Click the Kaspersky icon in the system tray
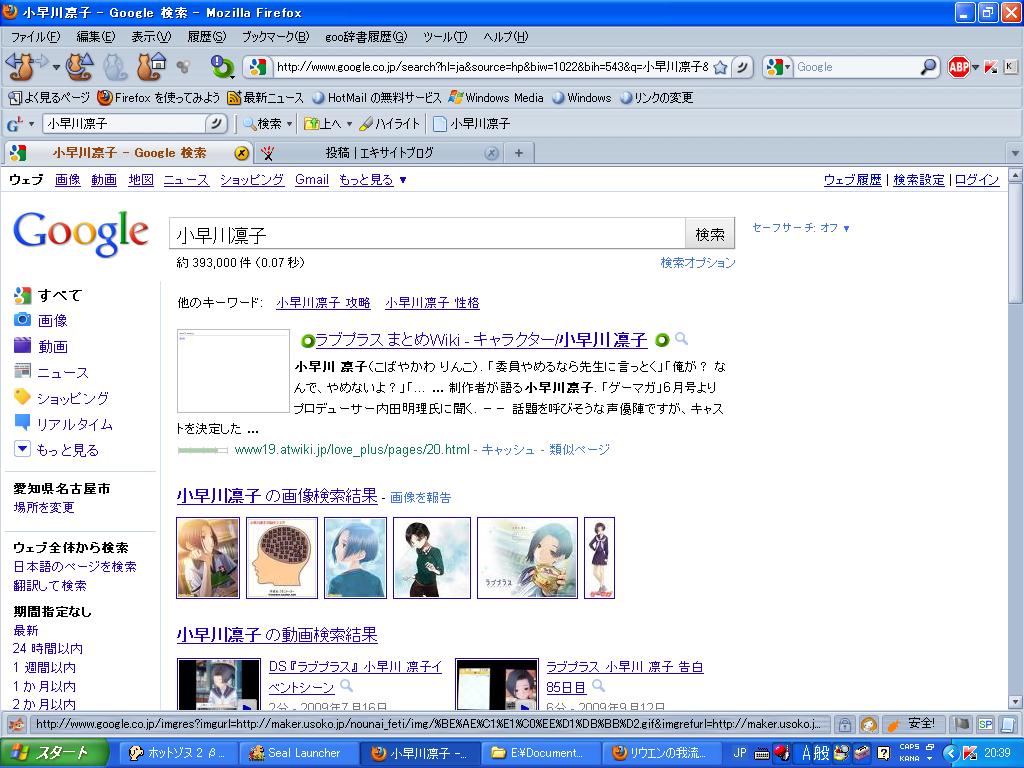Viewport: 1024px width, 768px height. [x=970, y=753]
